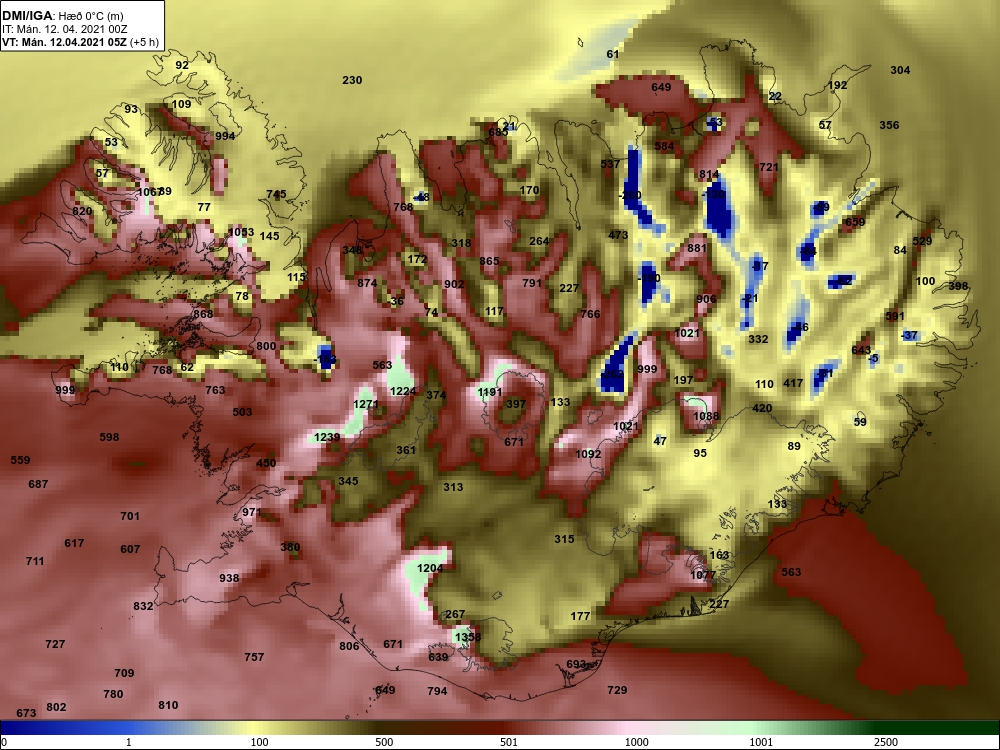Click the map value 332

(x=758, y=339)
